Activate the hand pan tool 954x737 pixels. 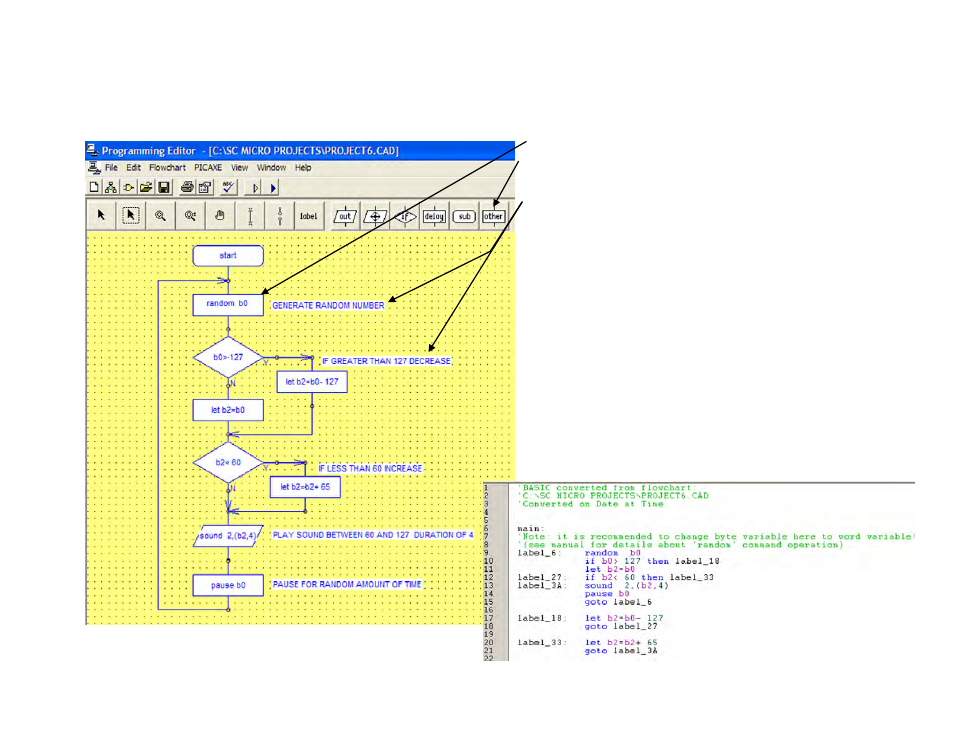(220, 215)
